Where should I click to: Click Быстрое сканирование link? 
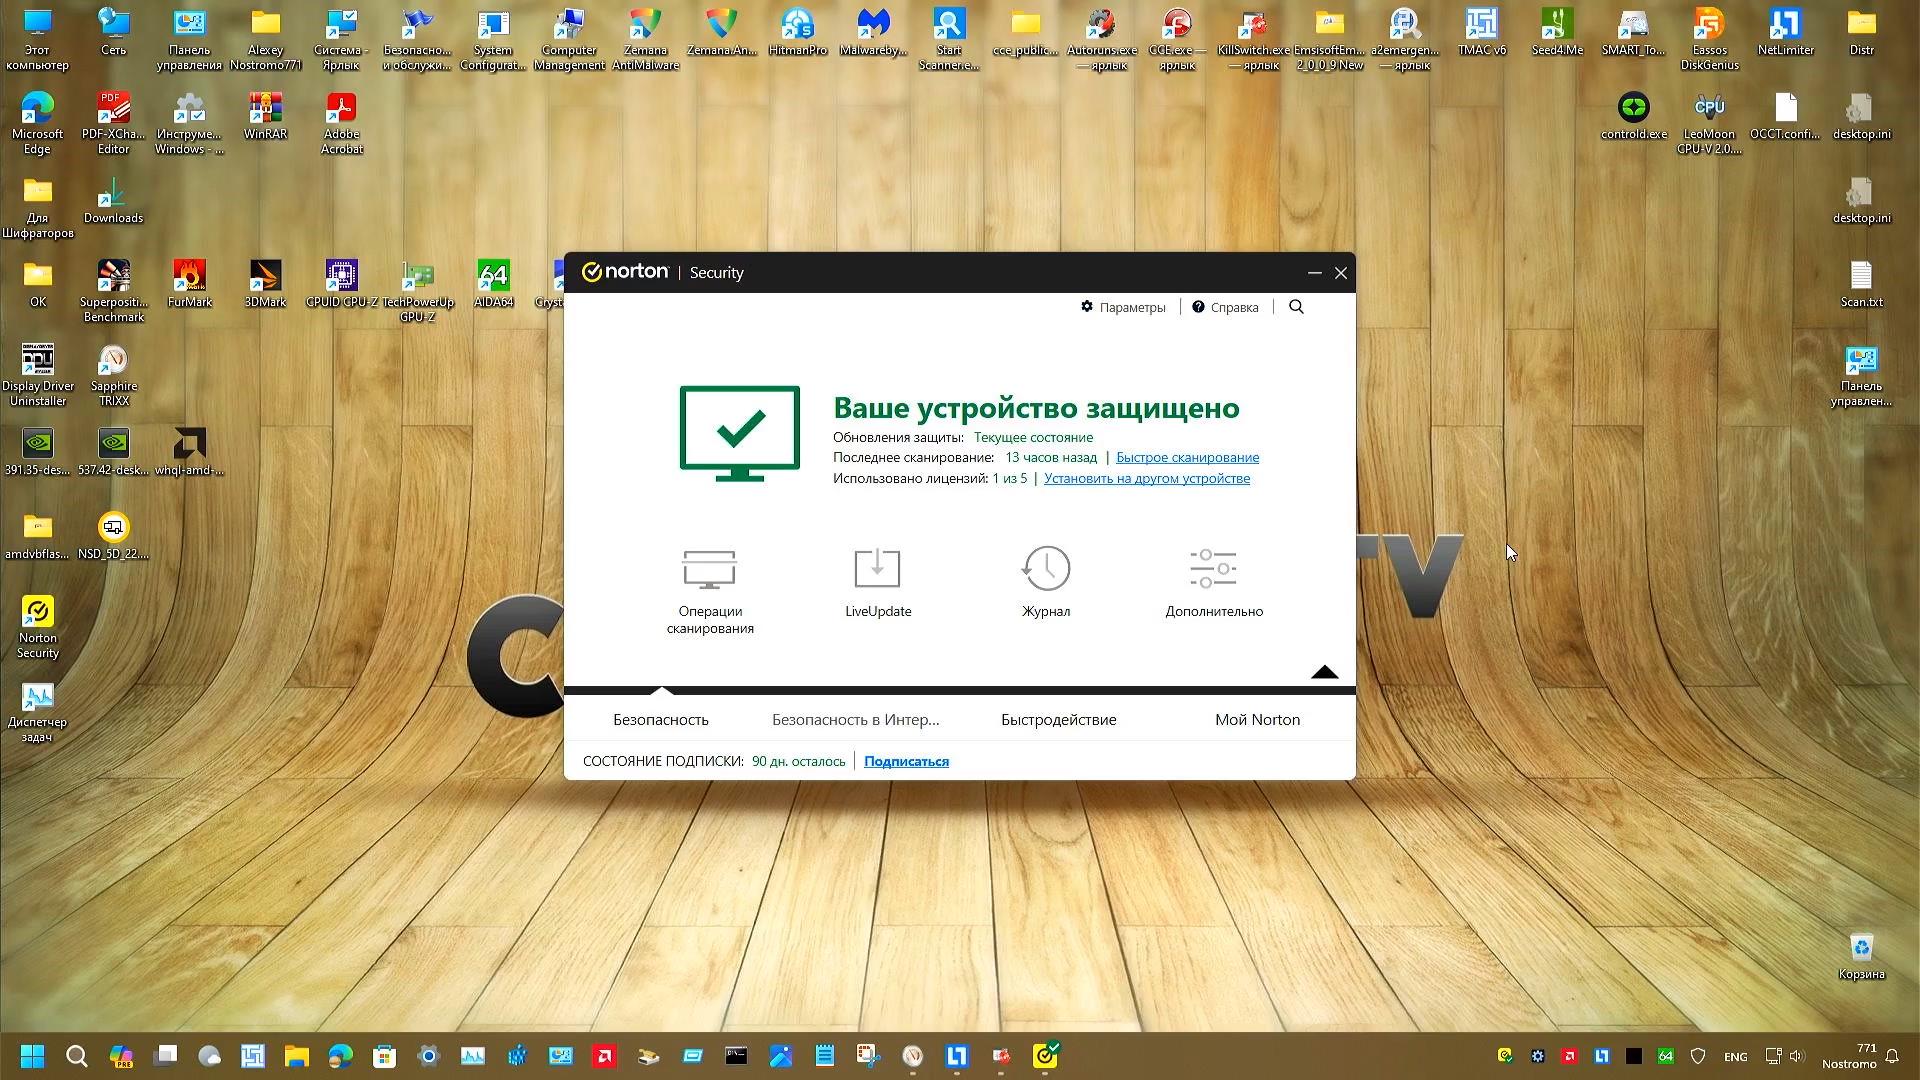coord(1187,458)
